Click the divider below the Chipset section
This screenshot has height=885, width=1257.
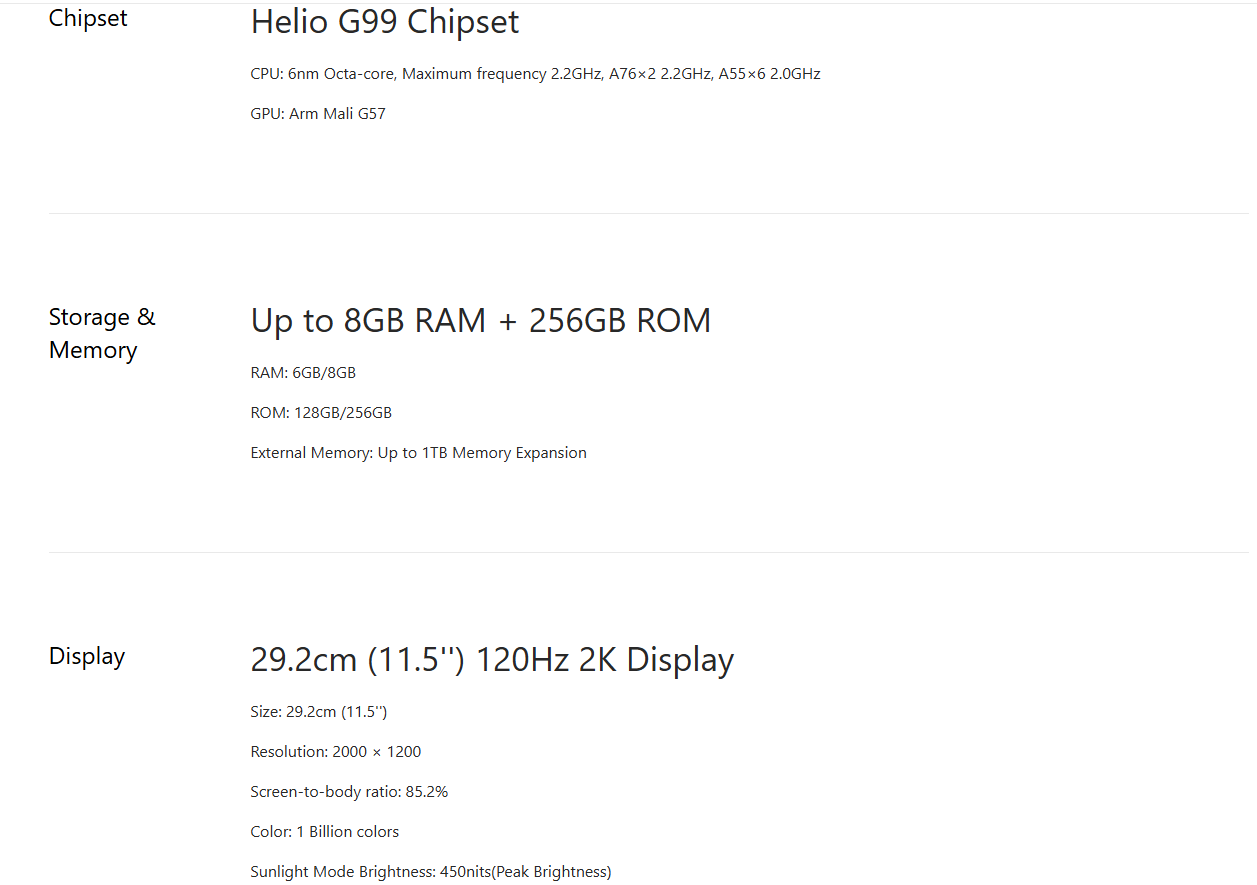pyautogui.click(x=648, y=213)
